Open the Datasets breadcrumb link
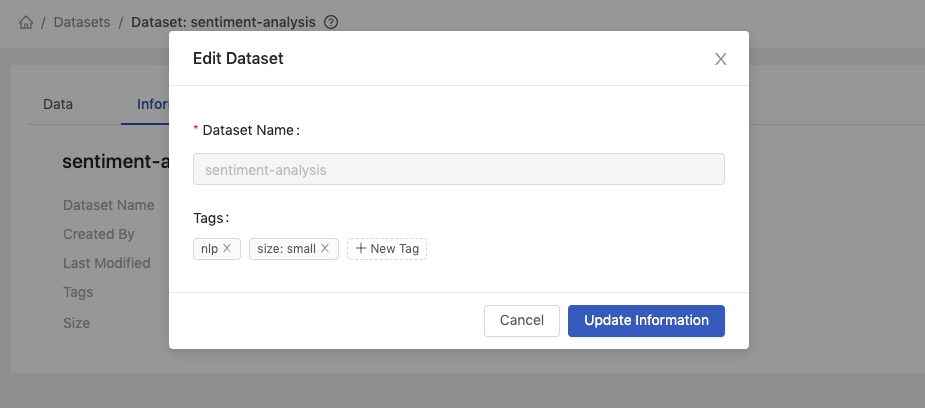Screen dimensions: 925x408 pos(82,22)
